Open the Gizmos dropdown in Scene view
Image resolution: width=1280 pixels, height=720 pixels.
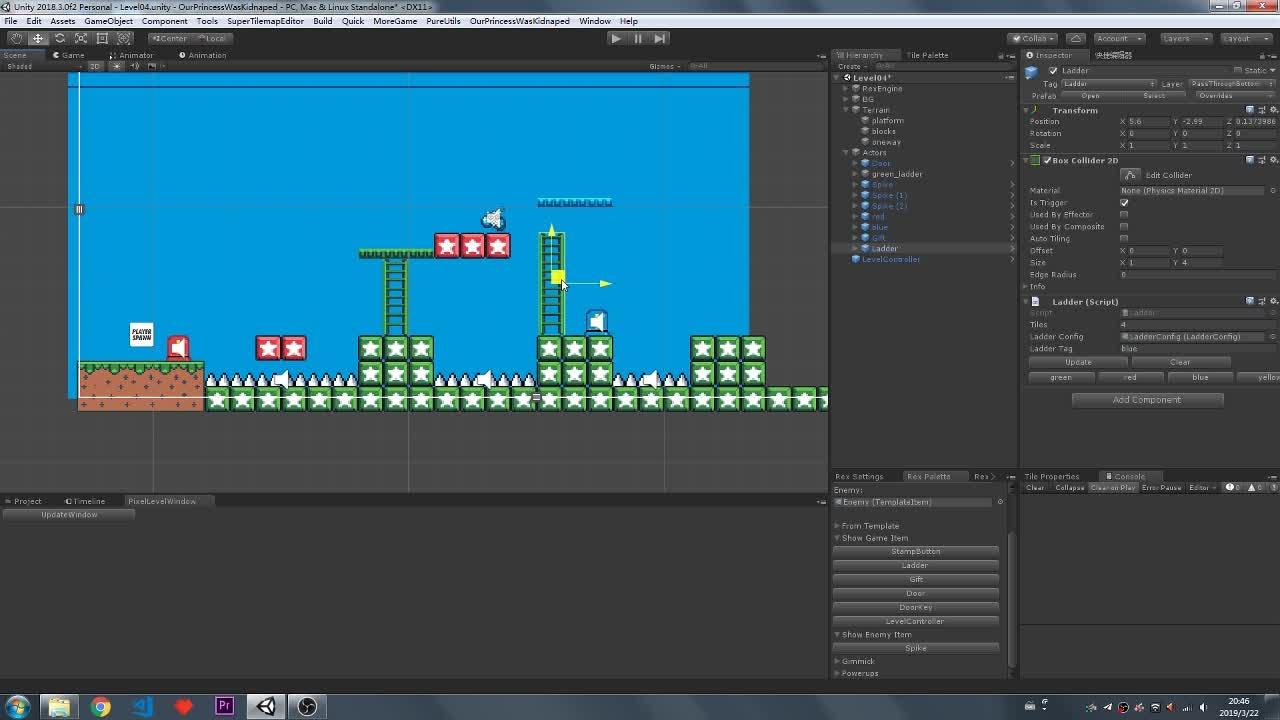click(666, 66)
